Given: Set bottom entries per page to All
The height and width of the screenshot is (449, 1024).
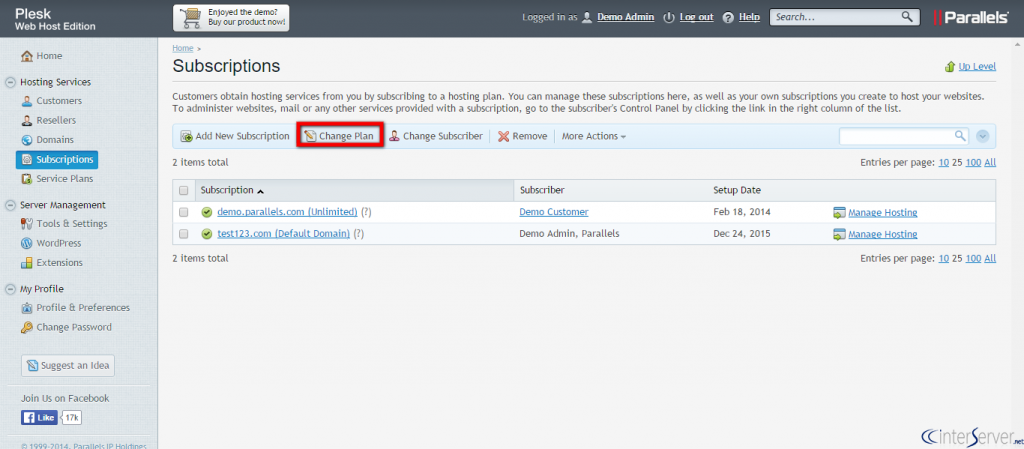Looking at the screenshot, I should (990, 258).
